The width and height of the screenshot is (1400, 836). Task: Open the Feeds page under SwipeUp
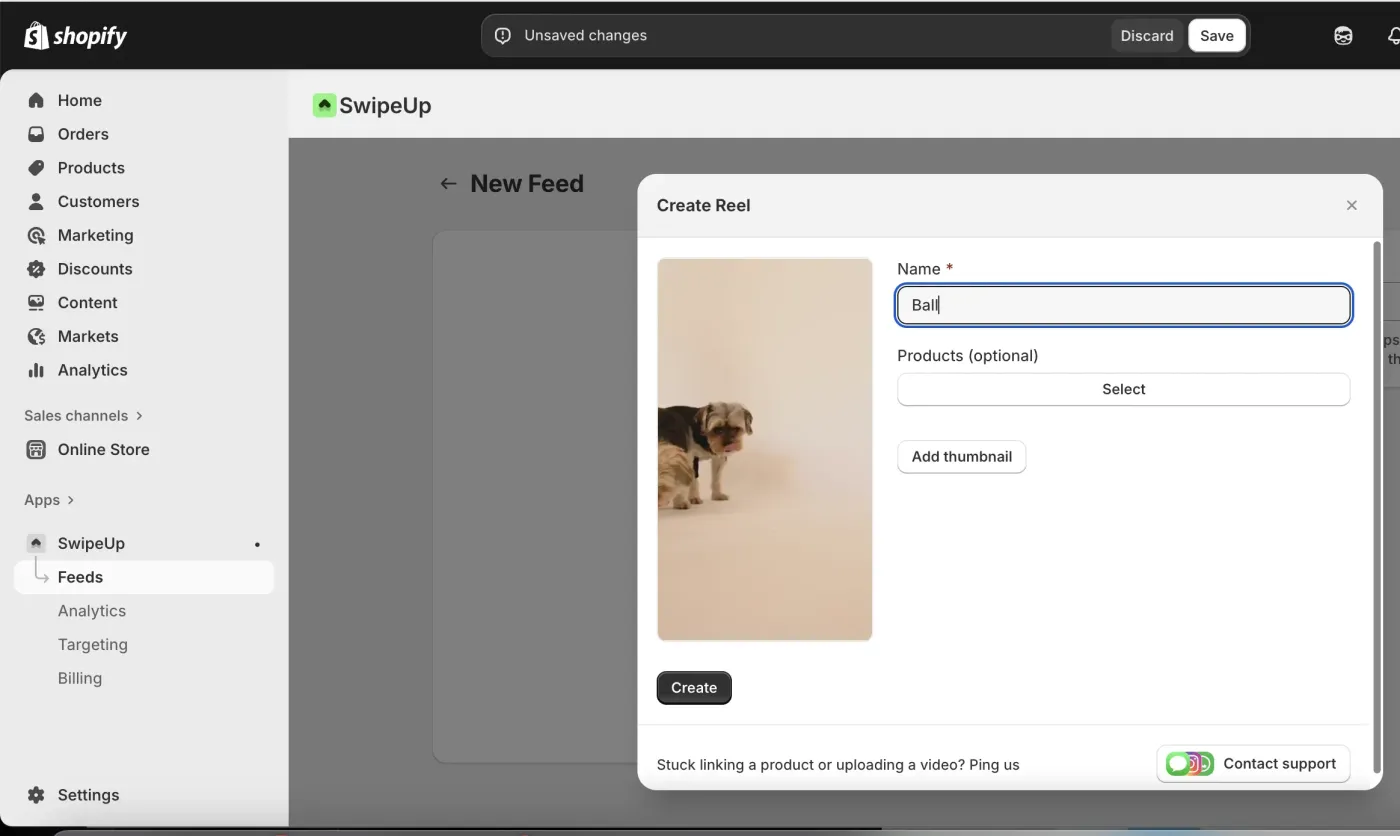coord(81,576)
